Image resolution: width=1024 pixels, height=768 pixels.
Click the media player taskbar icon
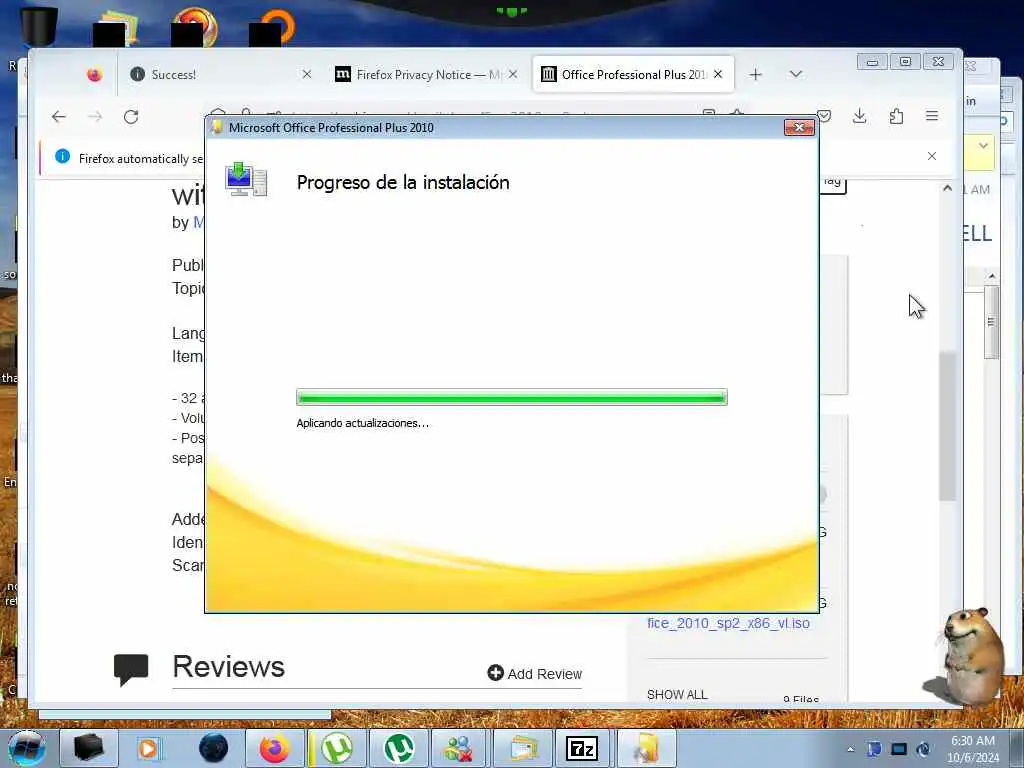148,748
